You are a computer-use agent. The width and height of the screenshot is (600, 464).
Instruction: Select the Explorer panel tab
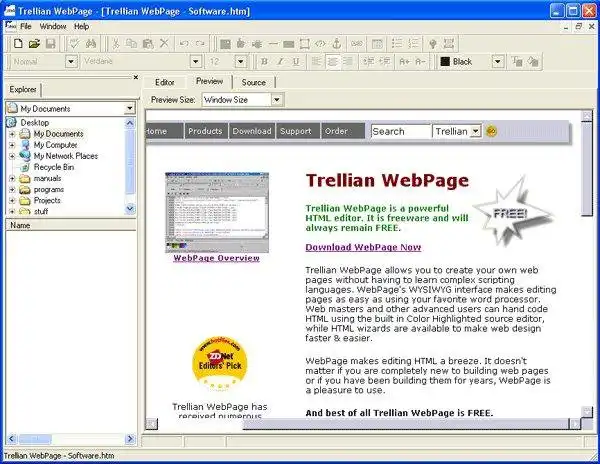(x=23, y=90)
